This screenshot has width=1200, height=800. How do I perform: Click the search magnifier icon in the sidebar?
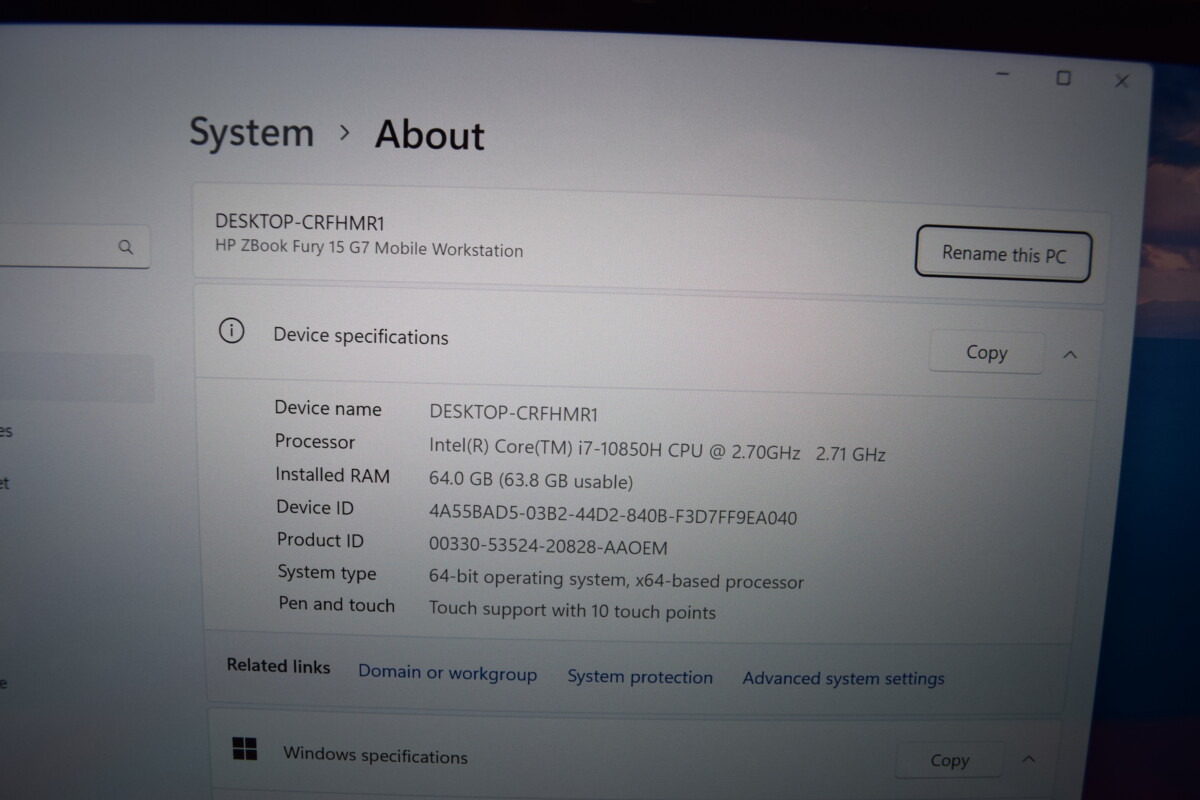(x=125, y=247)
